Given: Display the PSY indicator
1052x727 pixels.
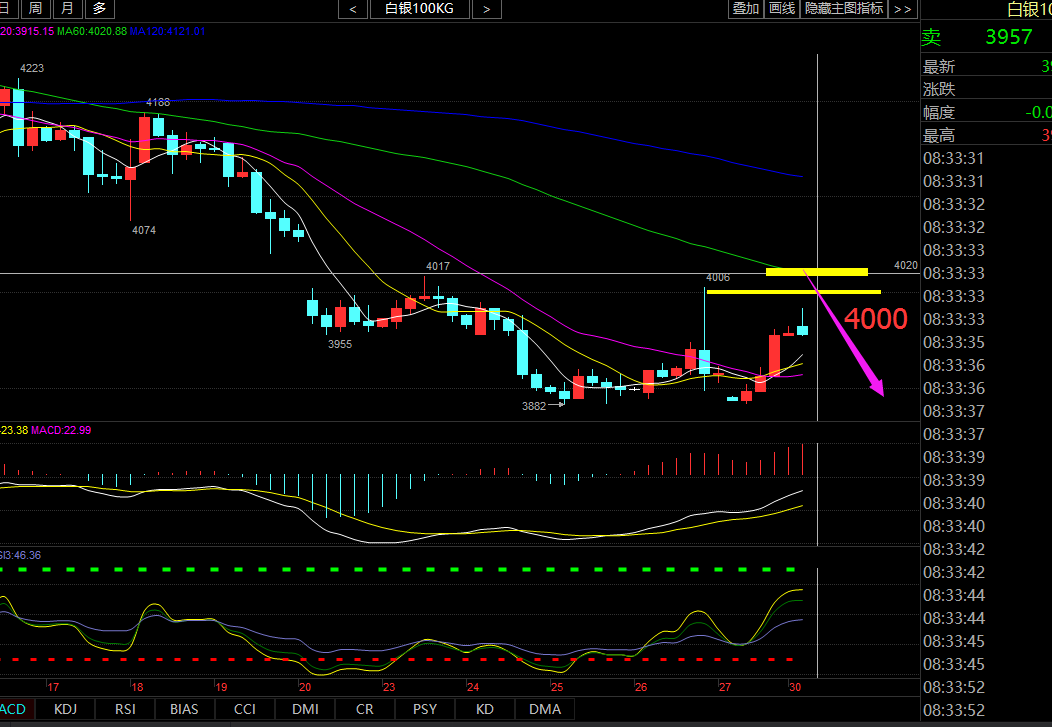Looking at the screenshot, I should click(425, 709).
